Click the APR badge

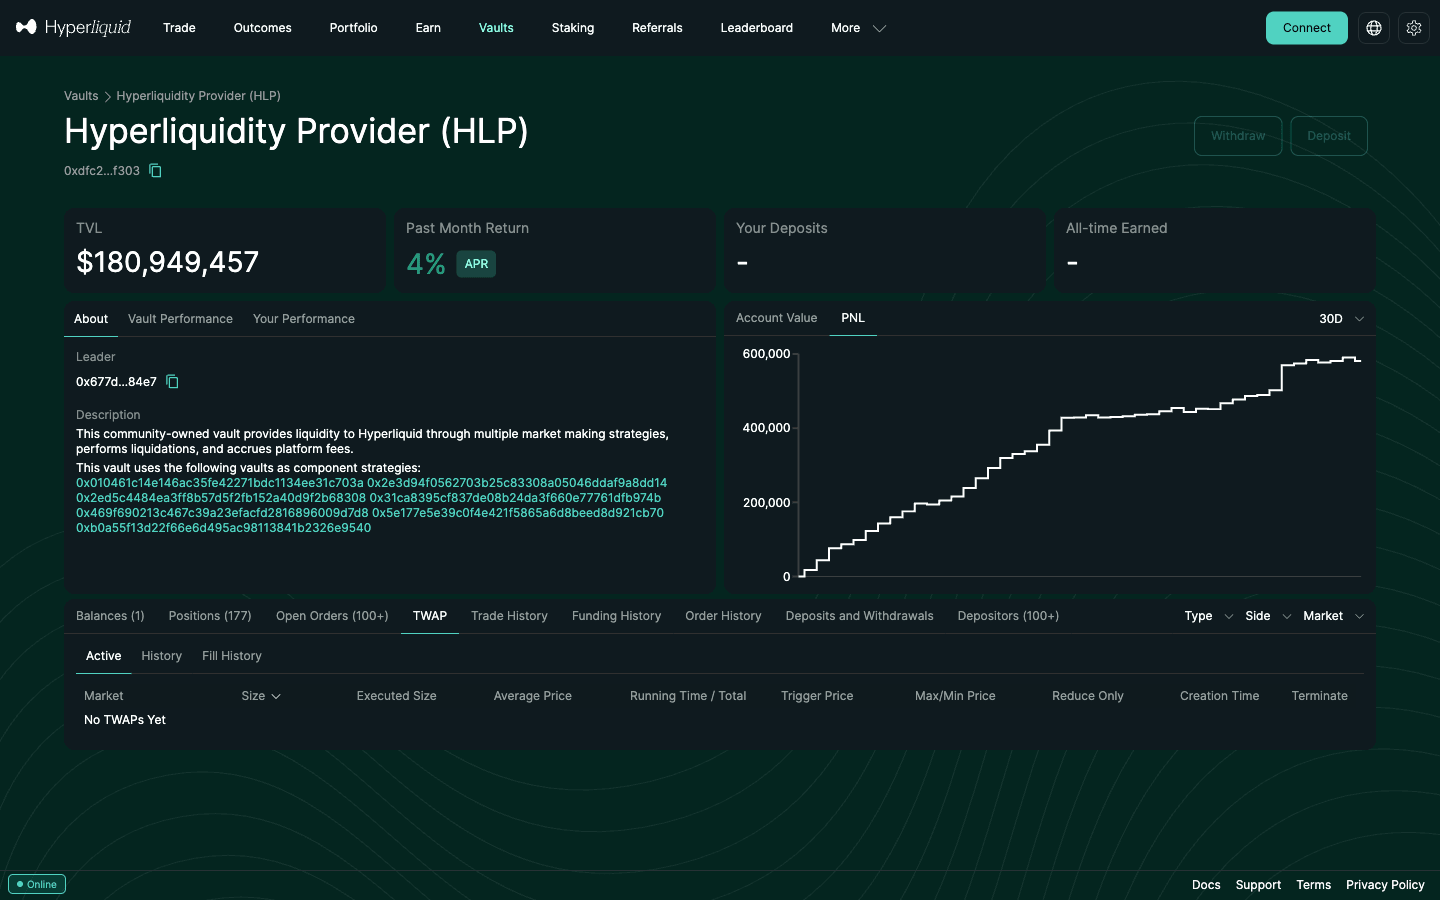476,264
